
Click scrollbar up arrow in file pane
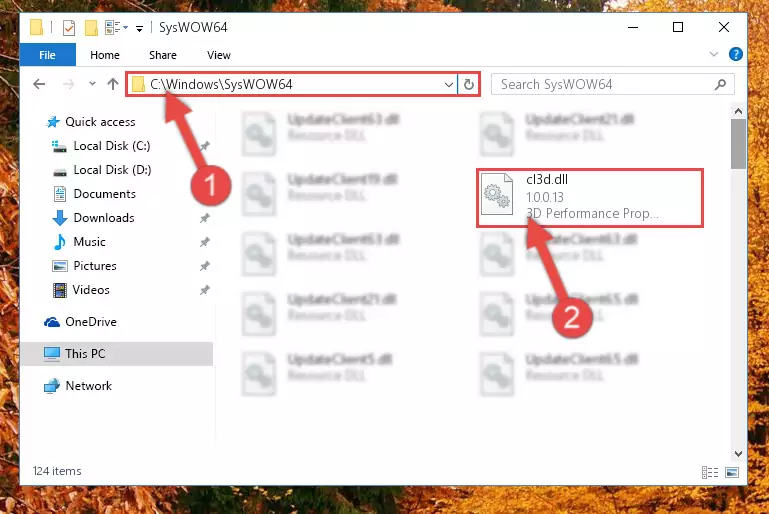738,111
